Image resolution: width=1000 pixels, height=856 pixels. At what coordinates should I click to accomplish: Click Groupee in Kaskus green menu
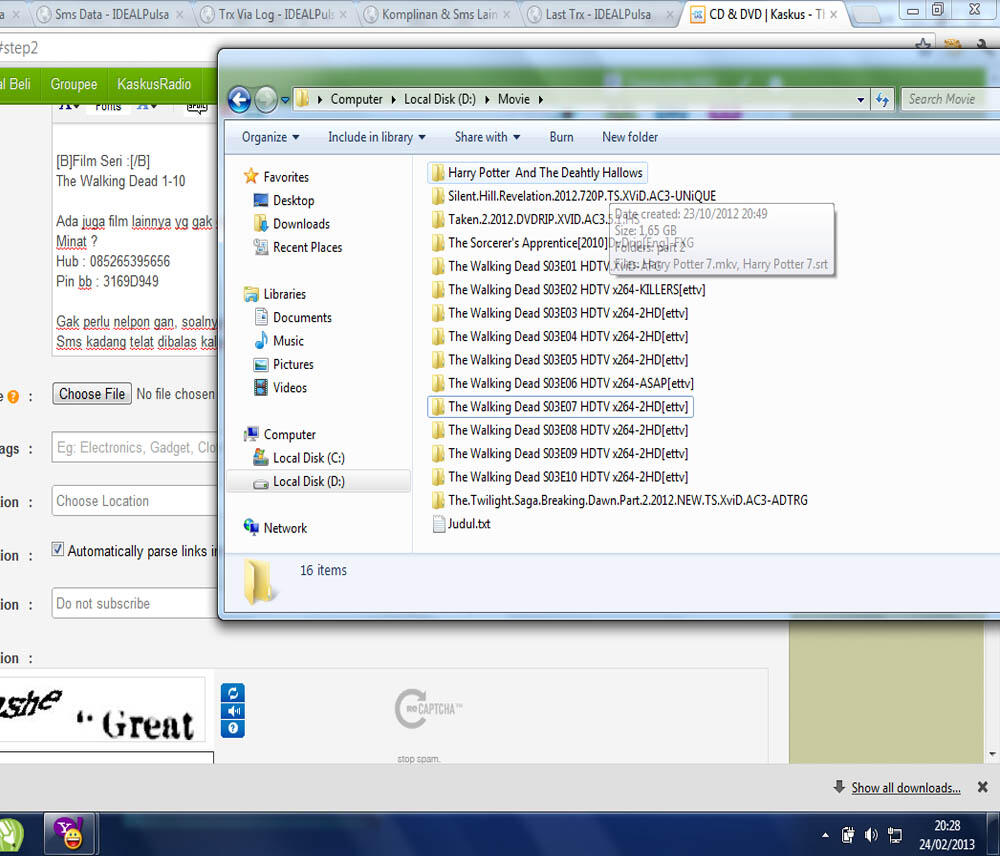pos(74,84)
